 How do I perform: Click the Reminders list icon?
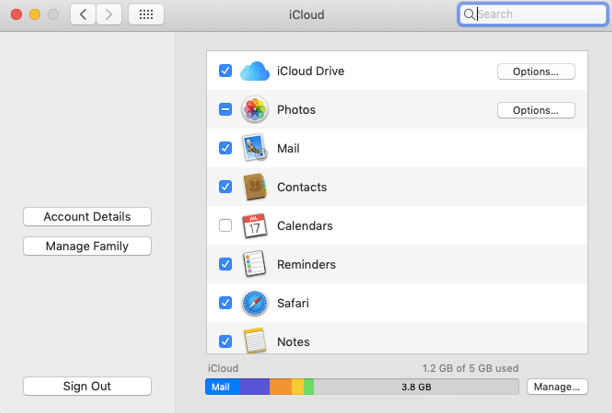pyautogui.click(x=254, y=264)
